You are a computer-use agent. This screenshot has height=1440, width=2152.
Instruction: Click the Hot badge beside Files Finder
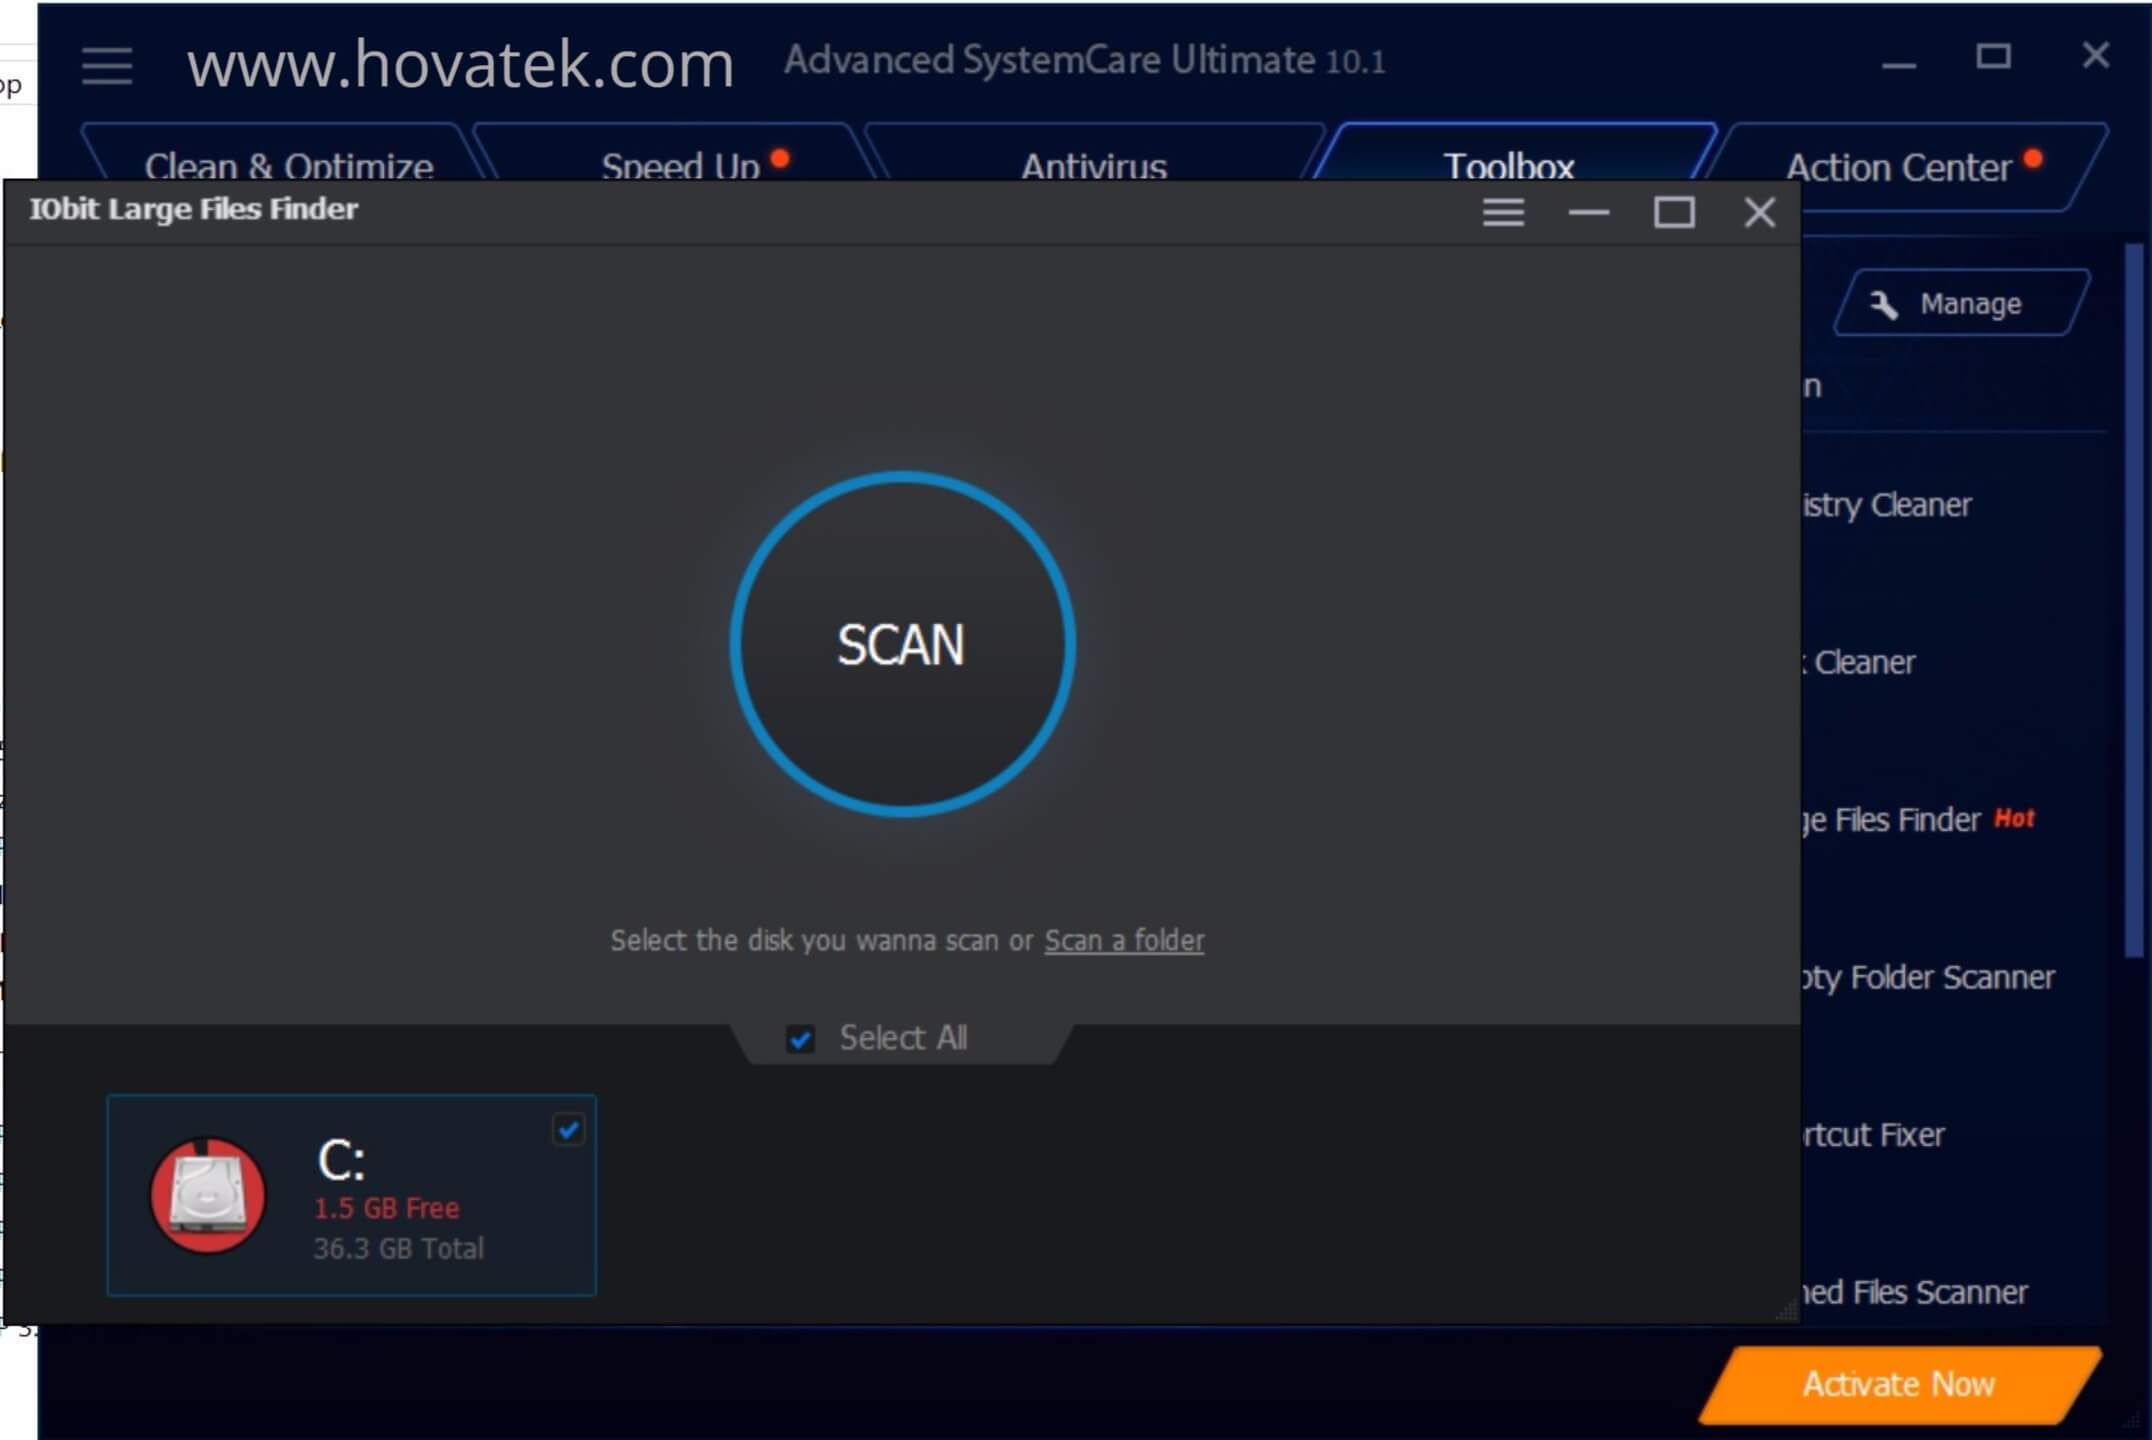(2014, 818)
